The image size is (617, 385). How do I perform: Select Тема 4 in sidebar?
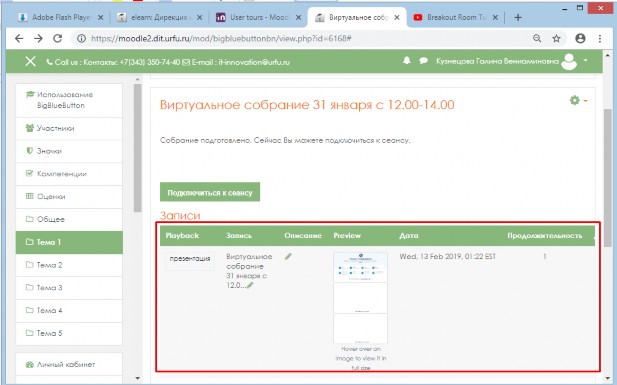click(x=69, y=311)
